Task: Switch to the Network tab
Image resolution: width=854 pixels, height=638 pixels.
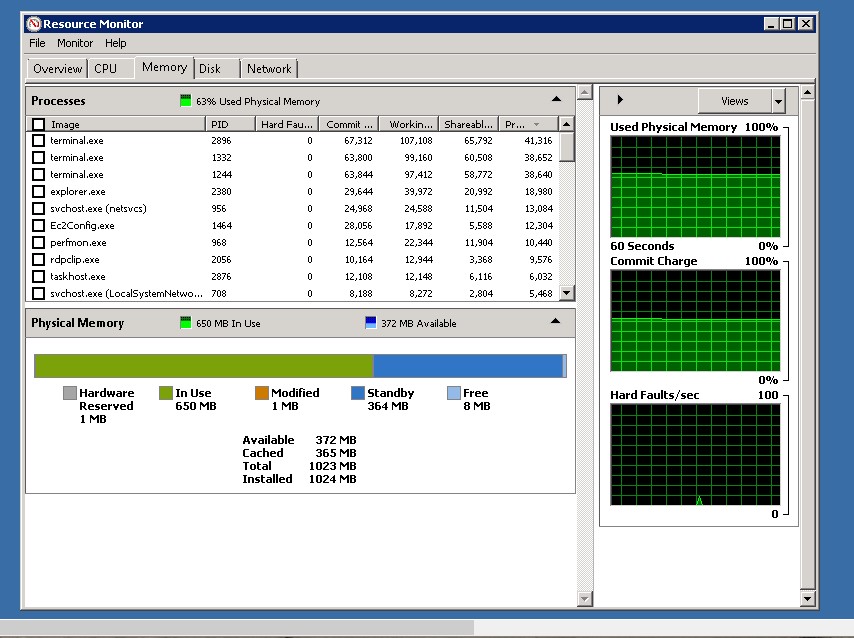Action: pos(269,69)
